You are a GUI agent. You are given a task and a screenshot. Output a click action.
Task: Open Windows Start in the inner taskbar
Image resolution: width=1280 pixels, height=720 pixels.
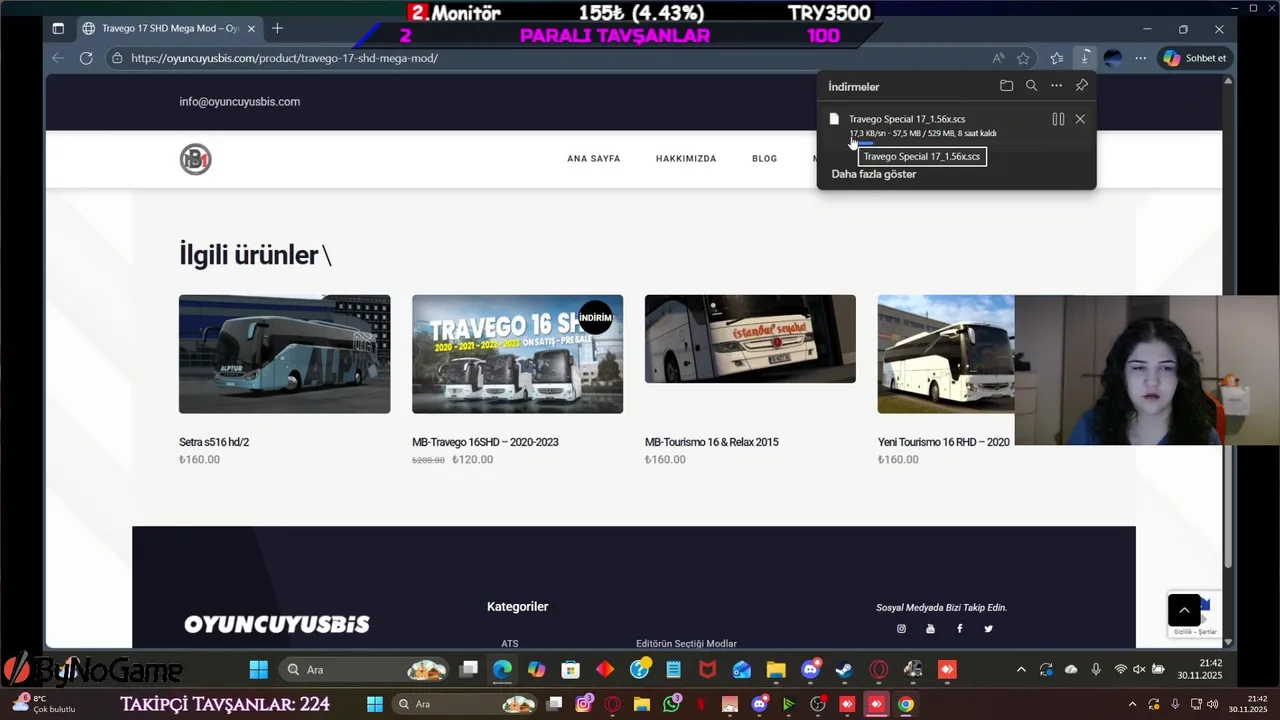pos(259,669)
